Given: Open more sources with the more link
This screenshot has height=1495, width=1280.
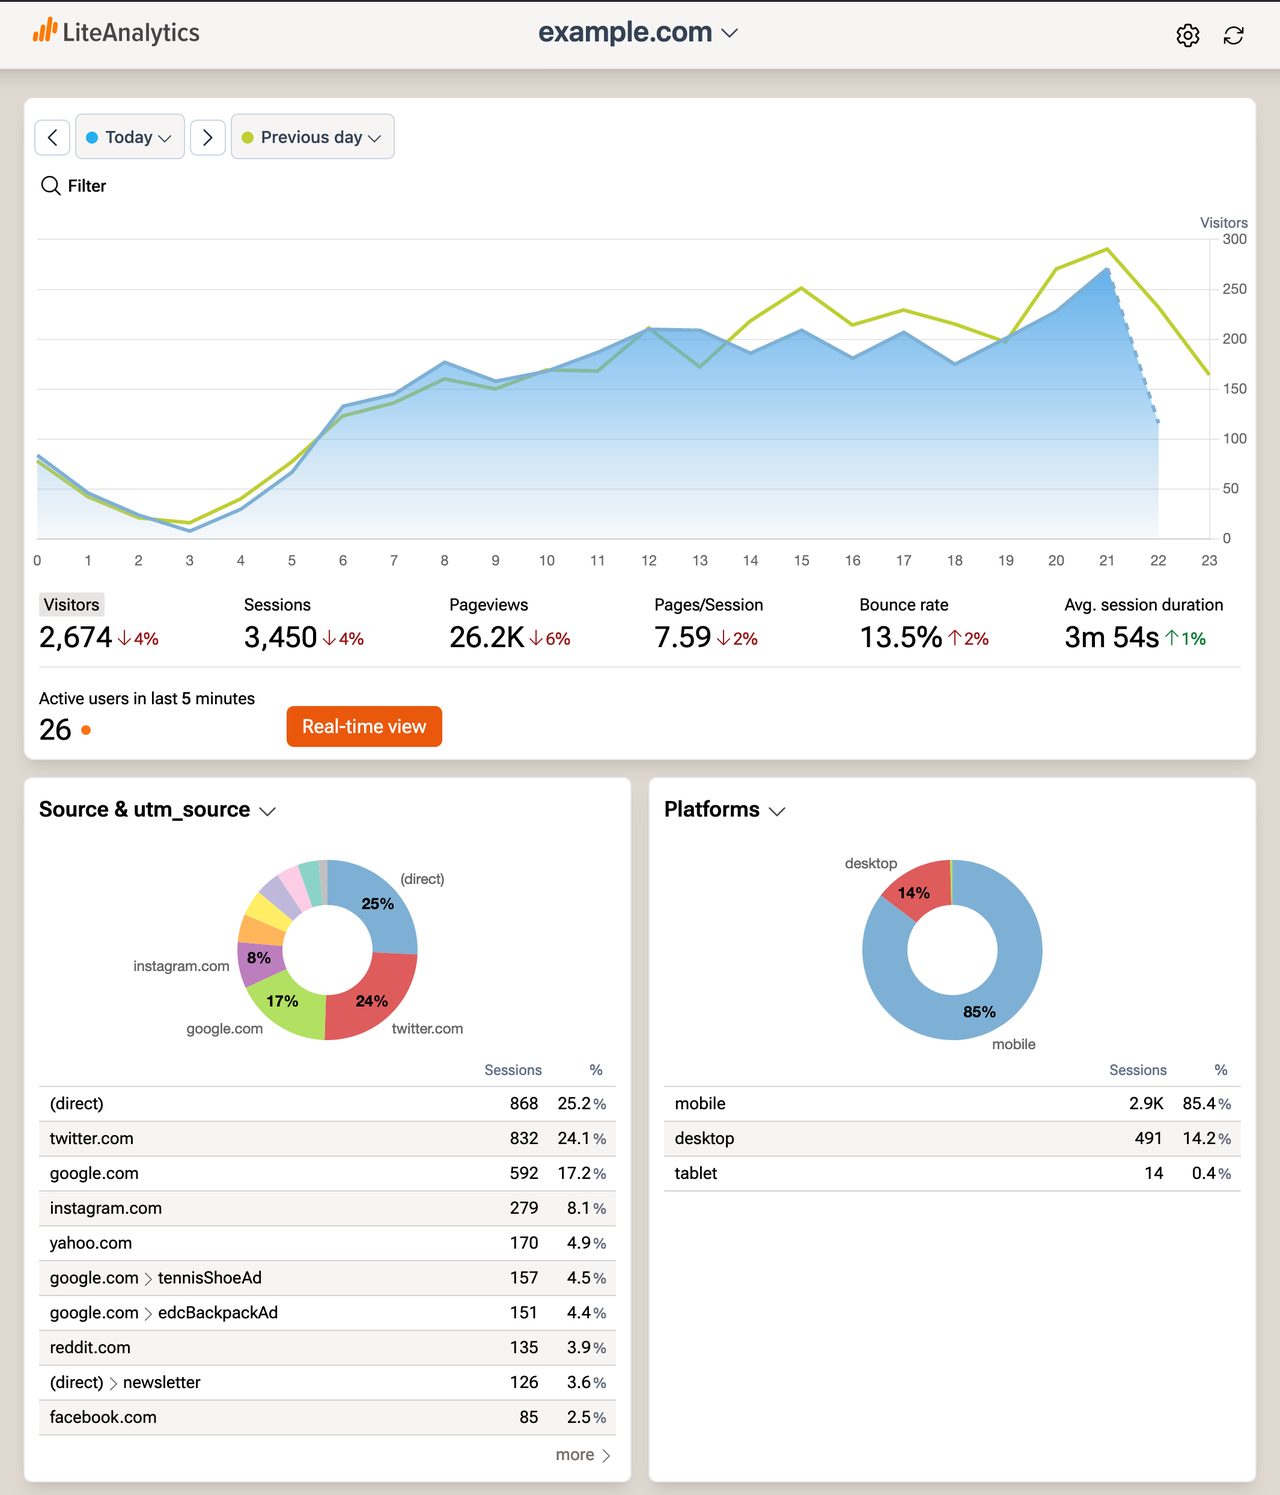Looking at the screenshot, I should coord(582,1455).
